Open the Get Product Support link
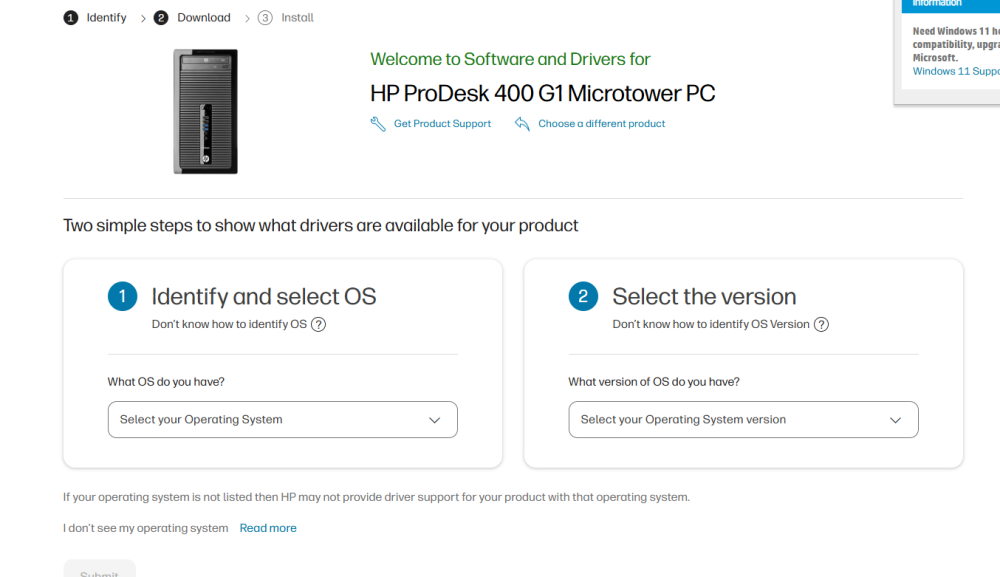Viewport: 1000px width, 577px height. [442, 124]
